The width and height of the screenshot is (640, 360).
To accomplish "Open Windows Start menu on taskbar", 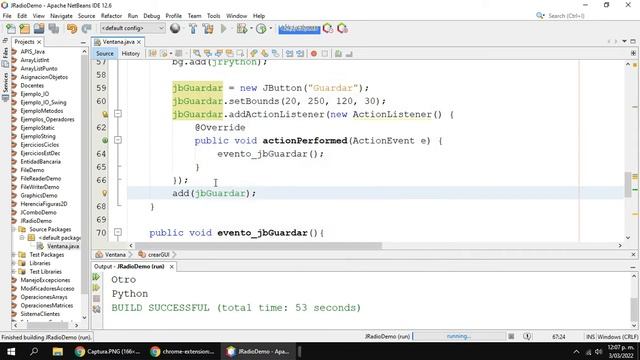I will [11, 351].
